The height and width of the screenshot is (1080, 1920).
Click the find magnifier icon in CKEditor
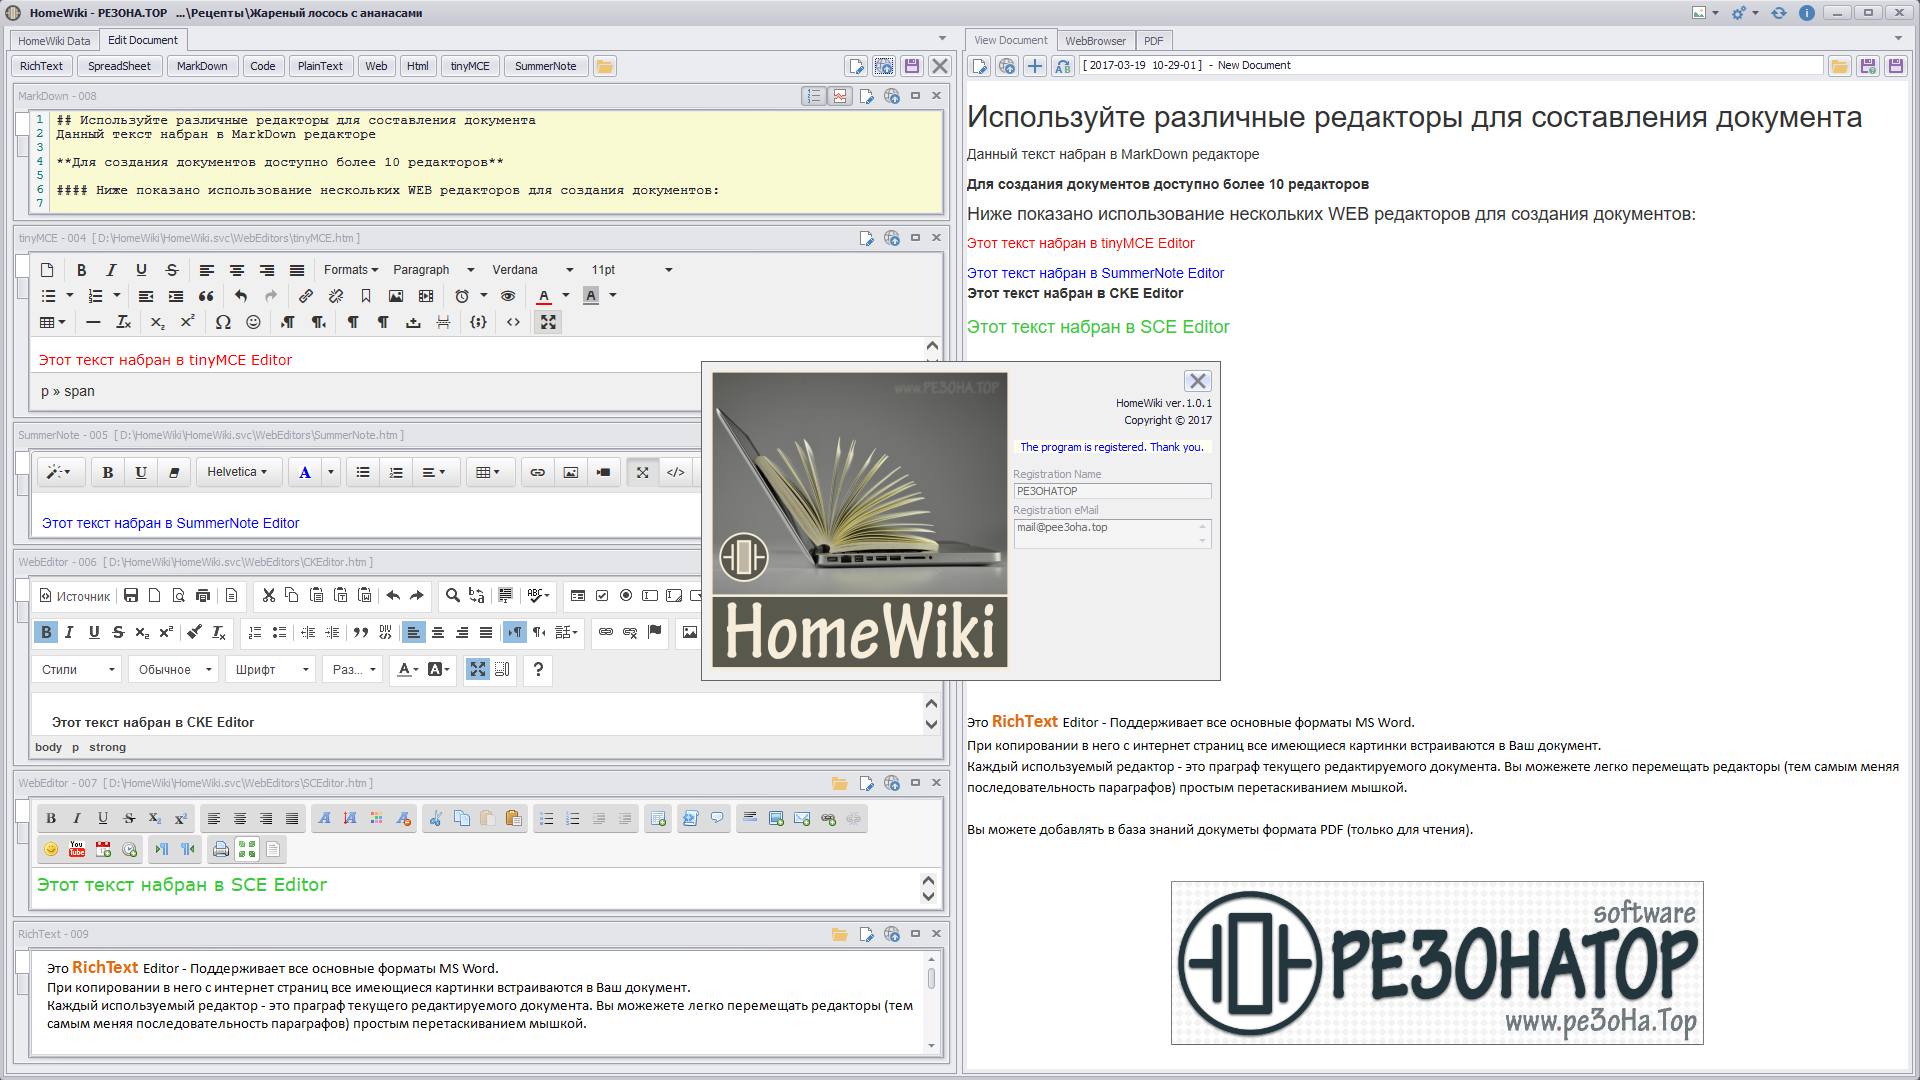[452, 595]
